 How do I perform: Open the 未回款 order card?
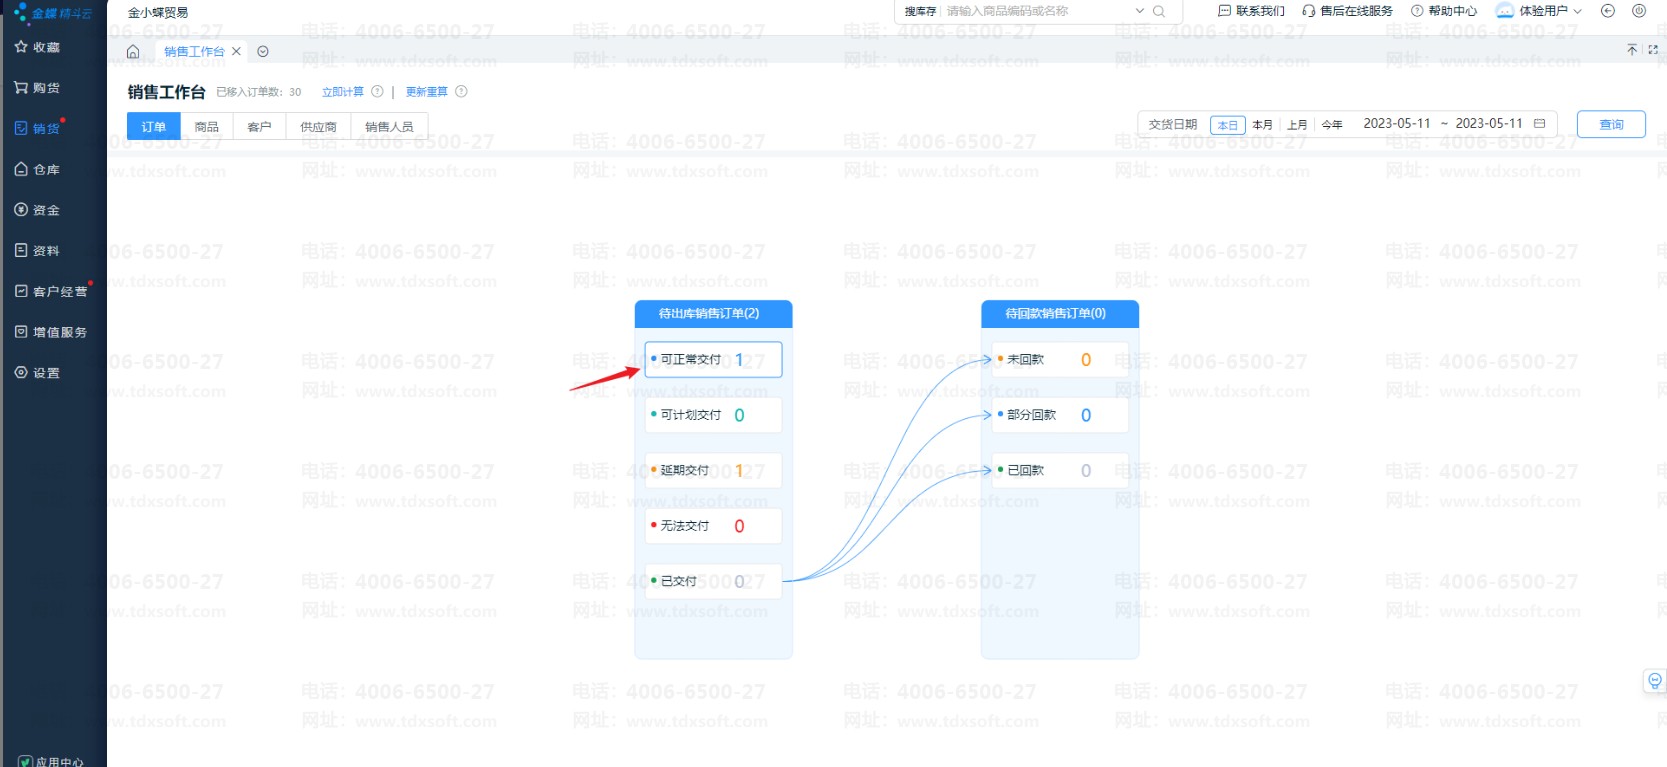pyautogui.click(x=1060, y=360)
